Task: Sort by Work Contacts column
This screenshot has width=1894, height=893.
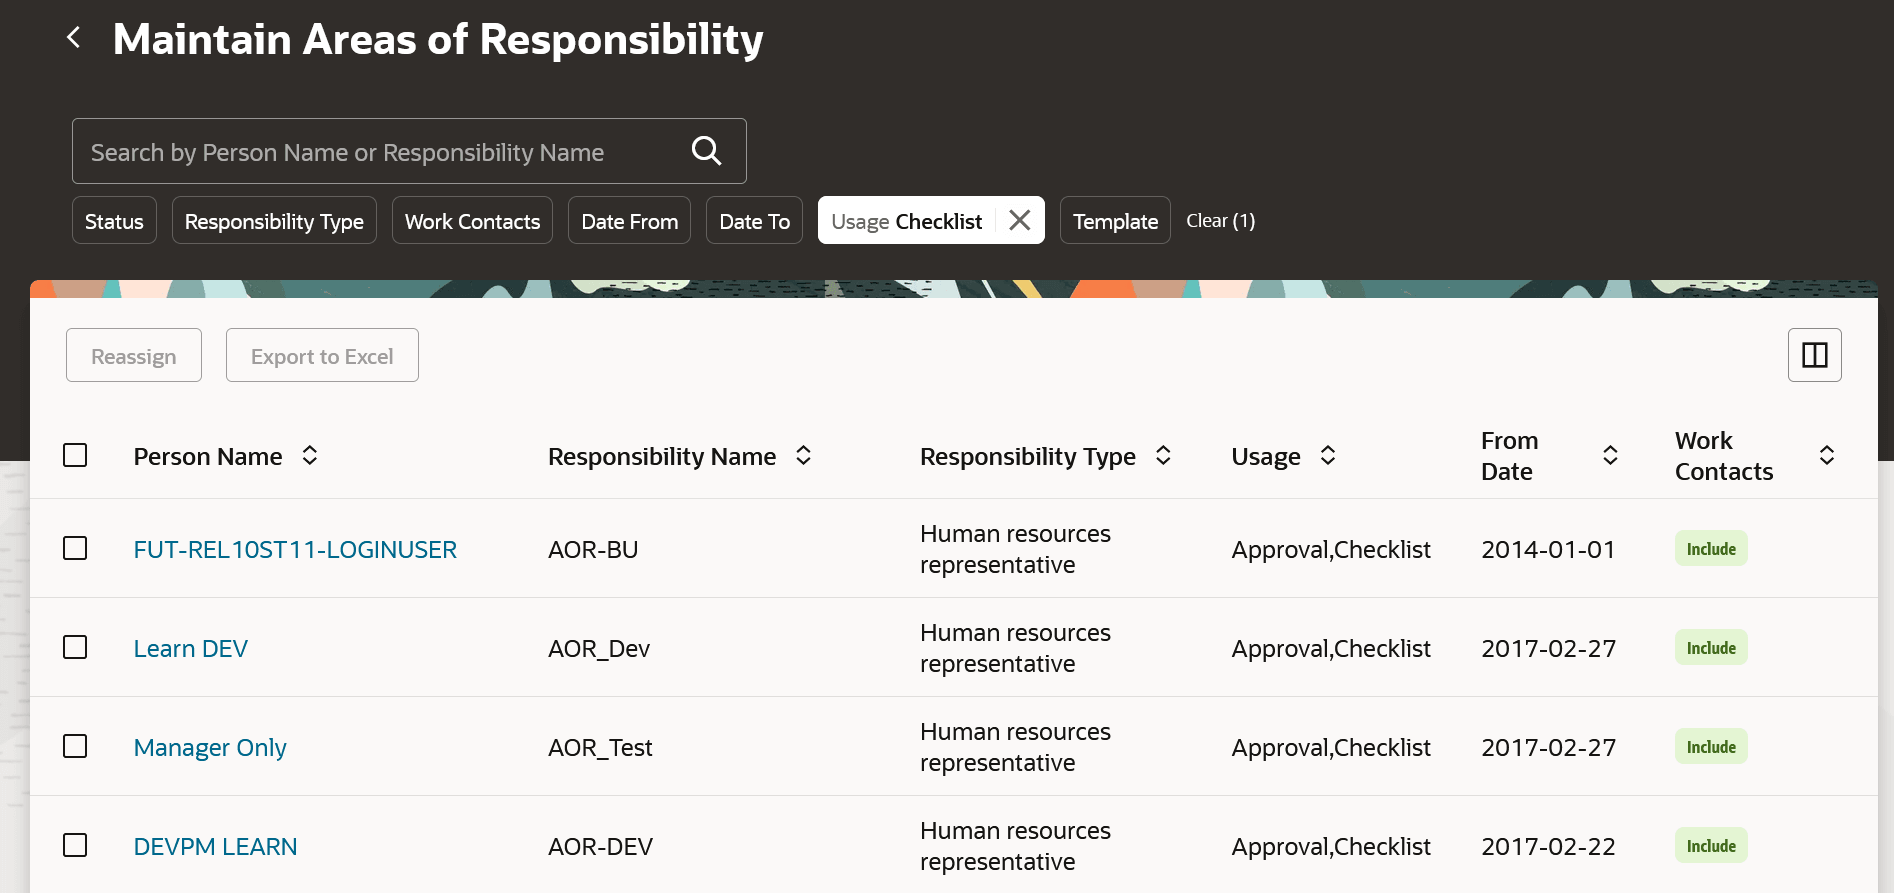Action: coord(1826,456)
